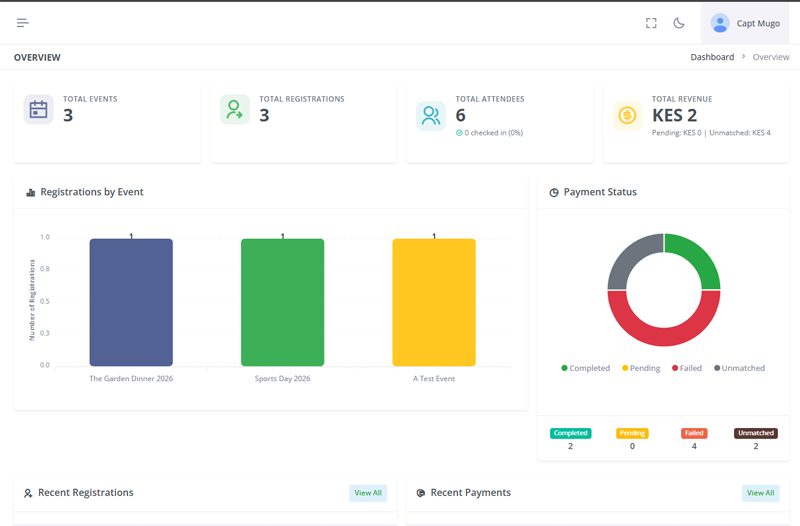Image resolution: width=800 pixels, height=526 pixels.
Task: Click 'Number of Registrations' axis title
Action: pyautogui.click(x=32, y=300)
